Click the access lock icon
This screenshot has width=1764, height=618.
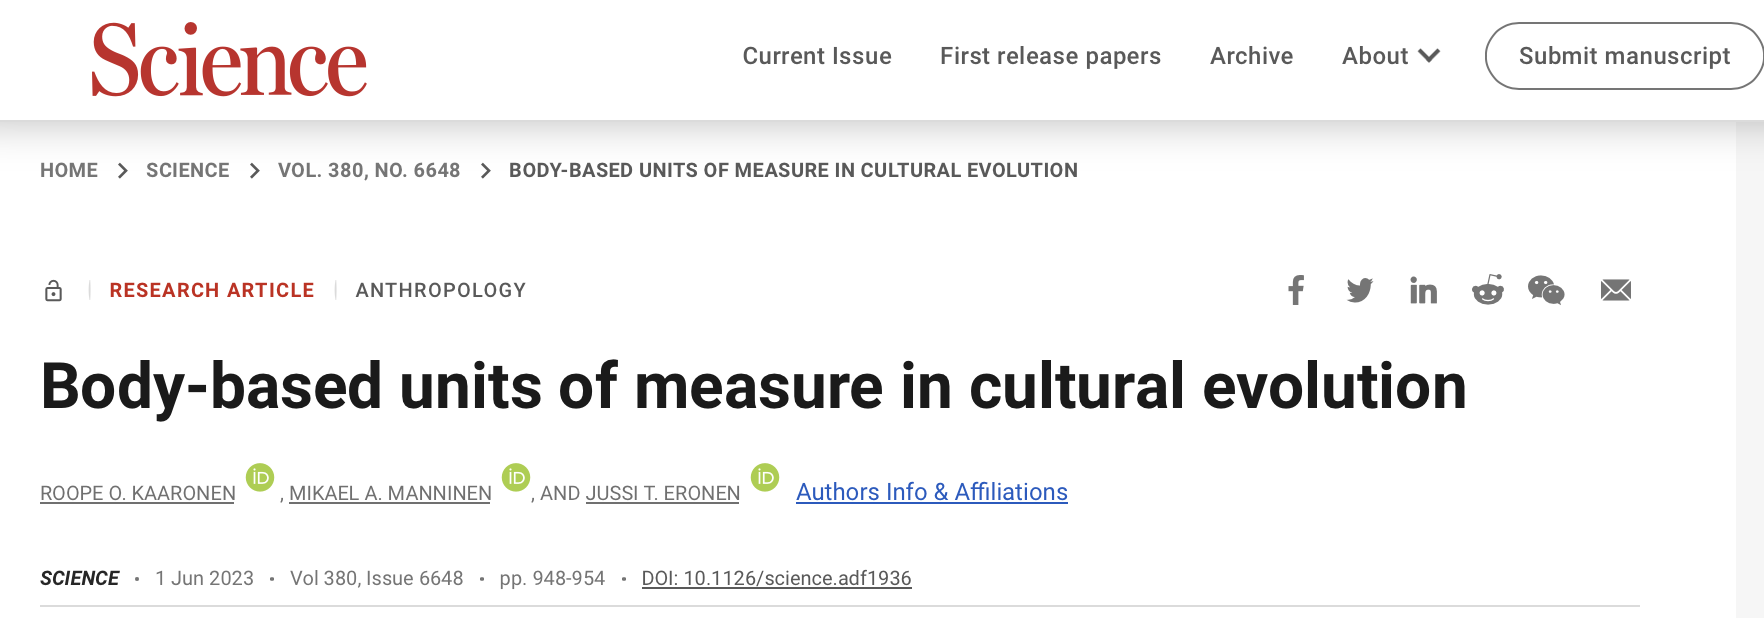tap(54, 291)
